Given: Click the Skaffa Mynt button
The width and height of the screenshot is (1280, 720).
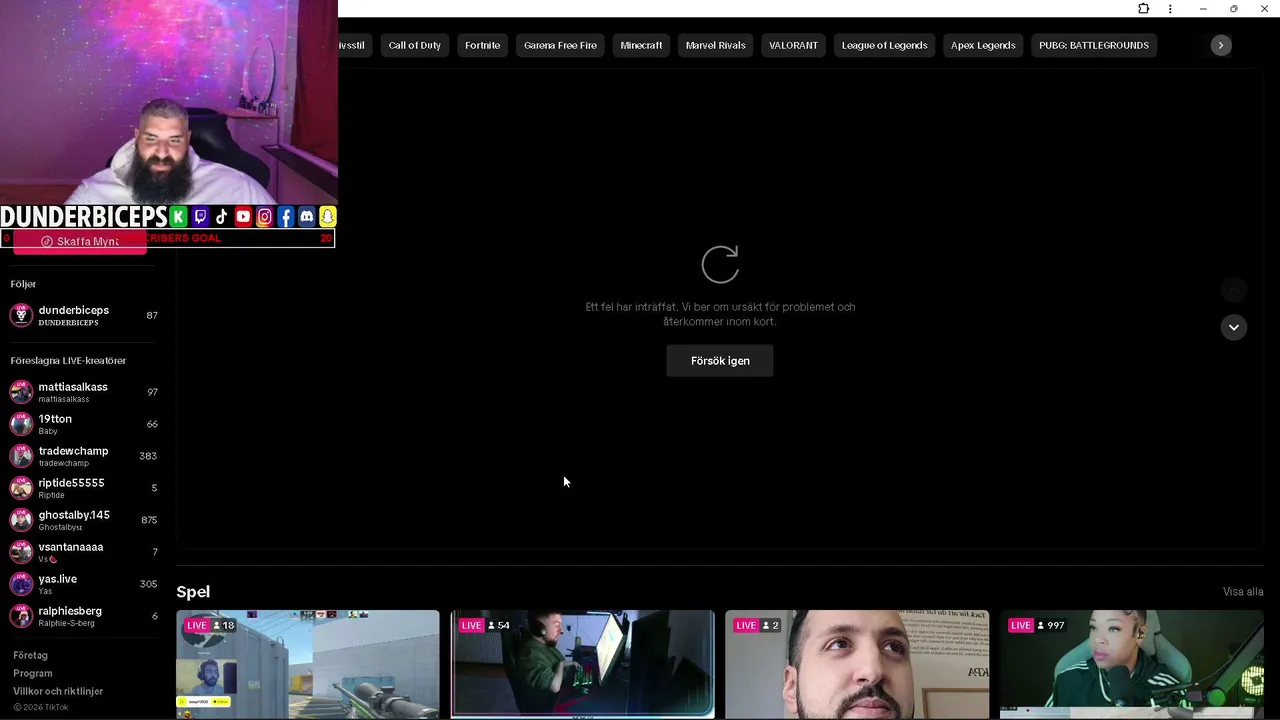Looking at the screenshot, I should tap(80, 242).
